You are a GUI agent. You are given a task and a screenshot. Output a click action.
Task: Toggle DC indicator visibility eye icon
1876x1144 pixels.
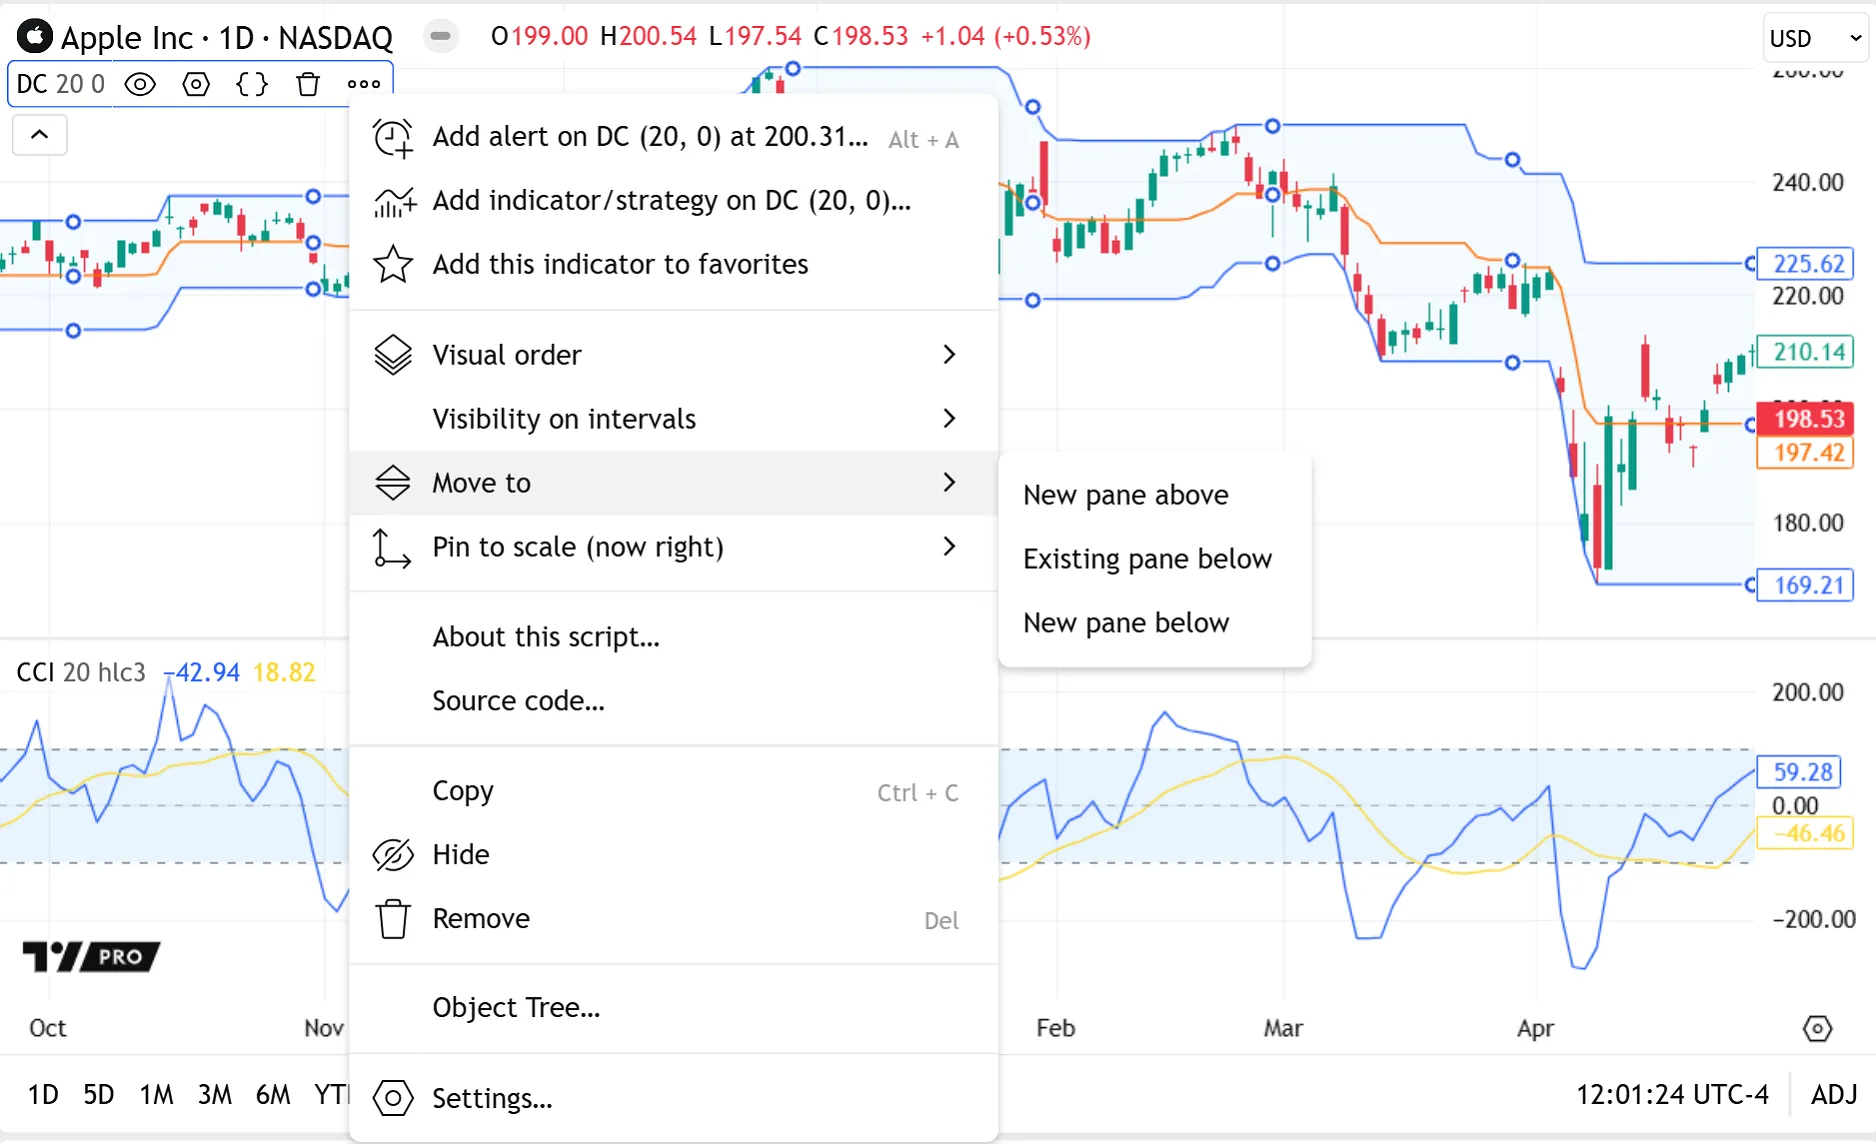pyautogui.click(x=140, y=84)
